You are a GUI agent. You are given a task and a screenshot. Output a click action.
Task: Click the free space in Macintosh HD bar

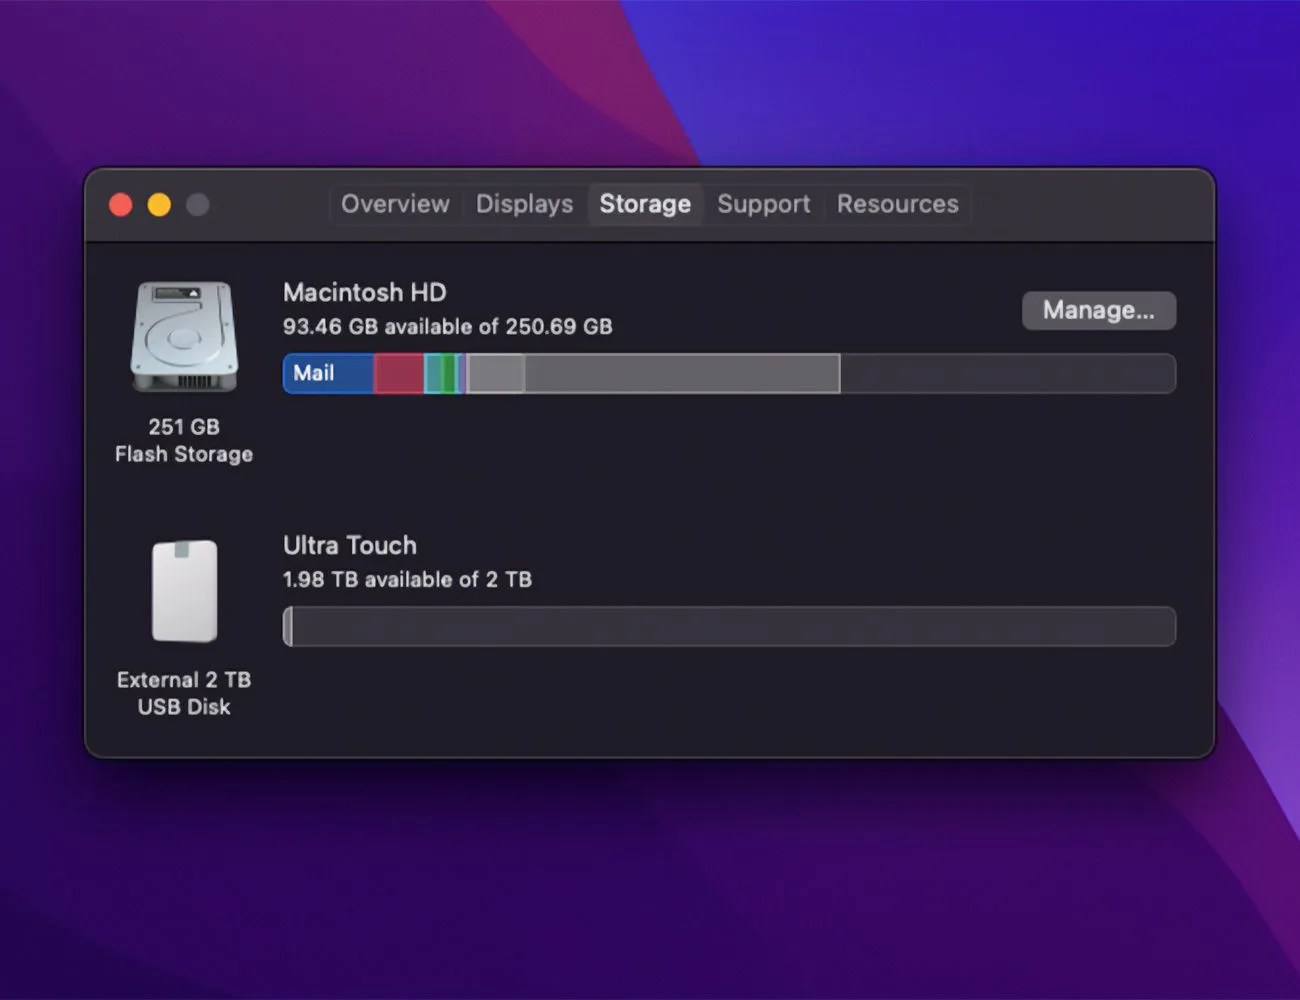point(1006,374)
